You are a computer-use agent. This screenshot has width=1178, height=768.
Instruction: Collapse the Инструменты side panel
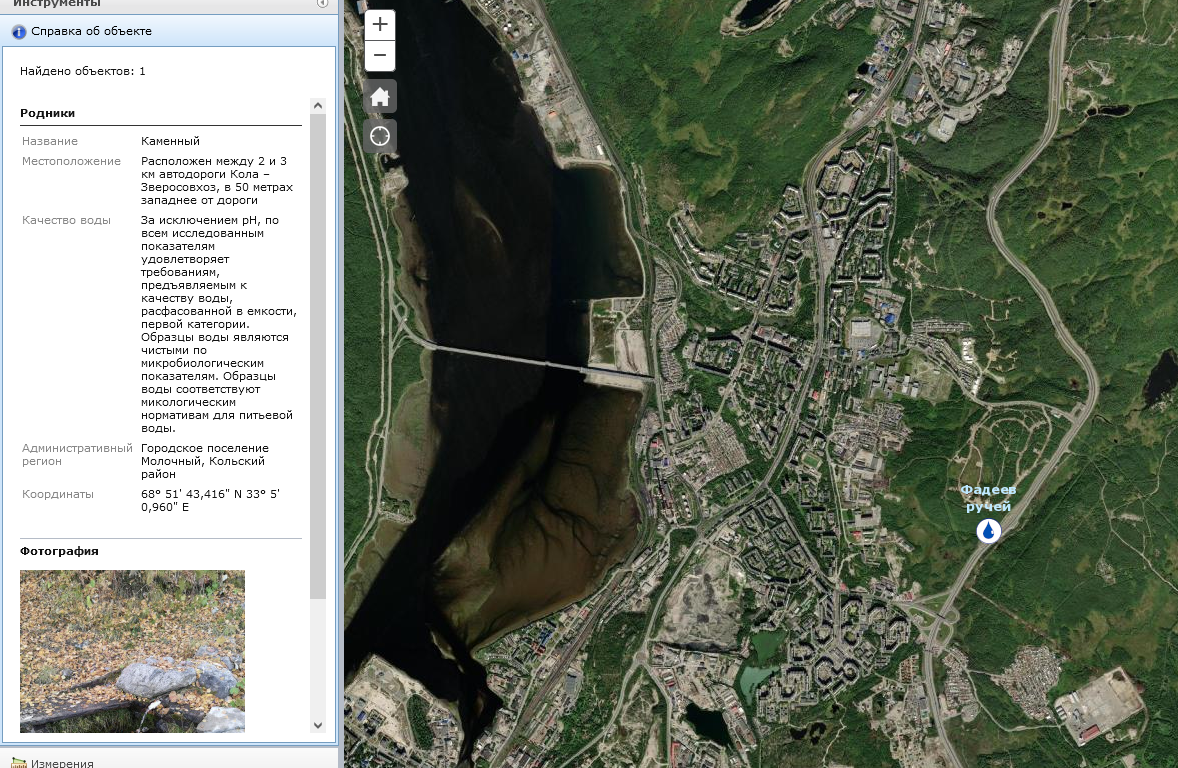322,3
